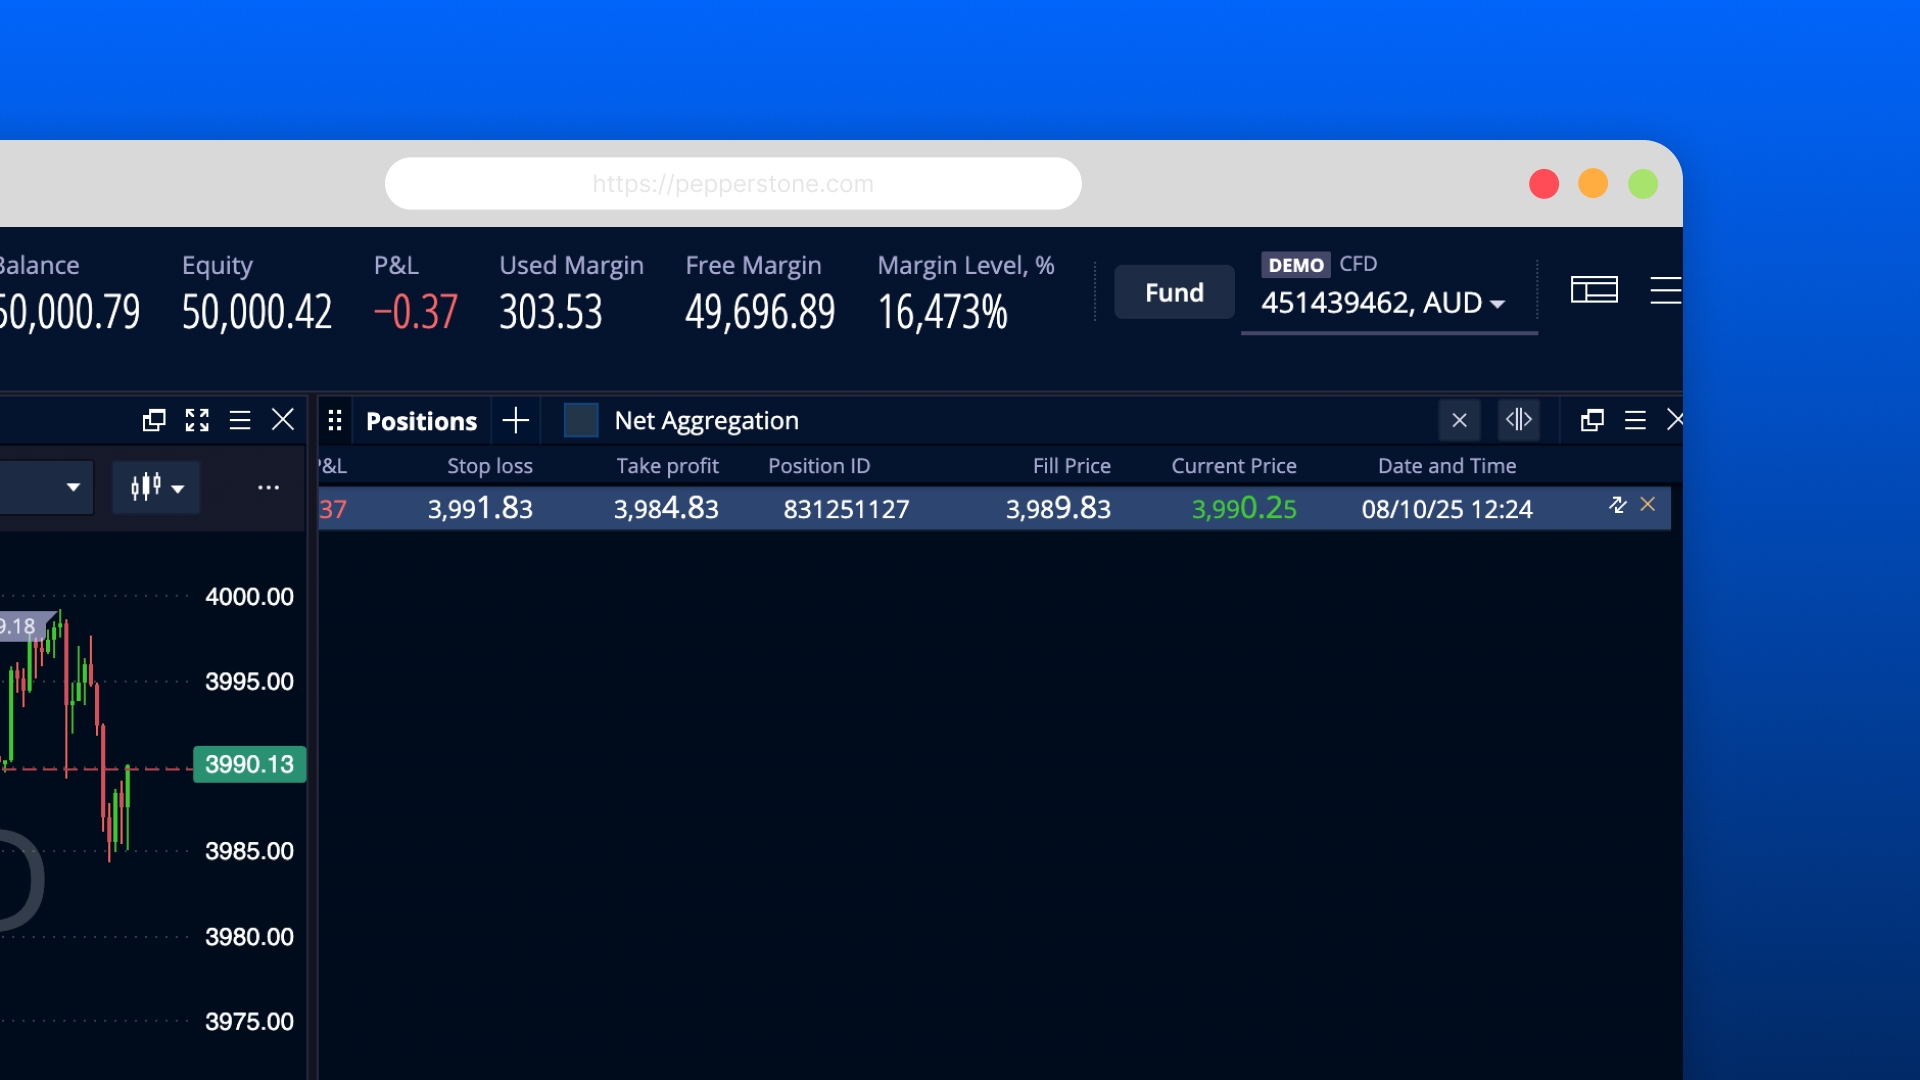Close position 831251127 with orange X

[1648, 505]
